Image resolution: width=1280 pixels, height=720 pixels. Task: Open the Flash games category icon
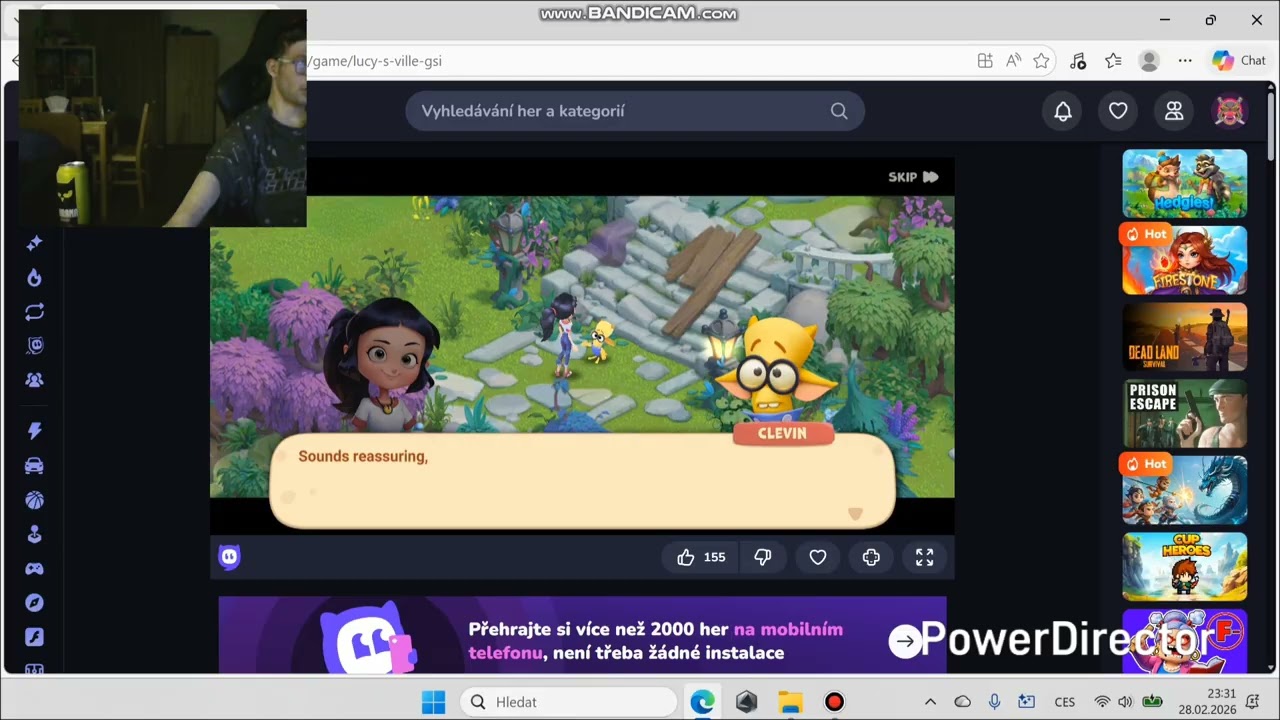34,637
